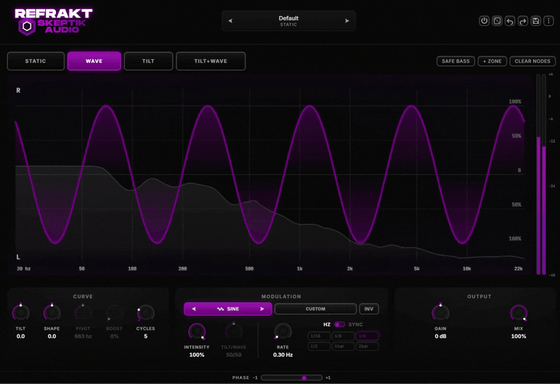The image size is (560, 384).
Task: Select the 1bar sync division
Action: tap(343, 346)
